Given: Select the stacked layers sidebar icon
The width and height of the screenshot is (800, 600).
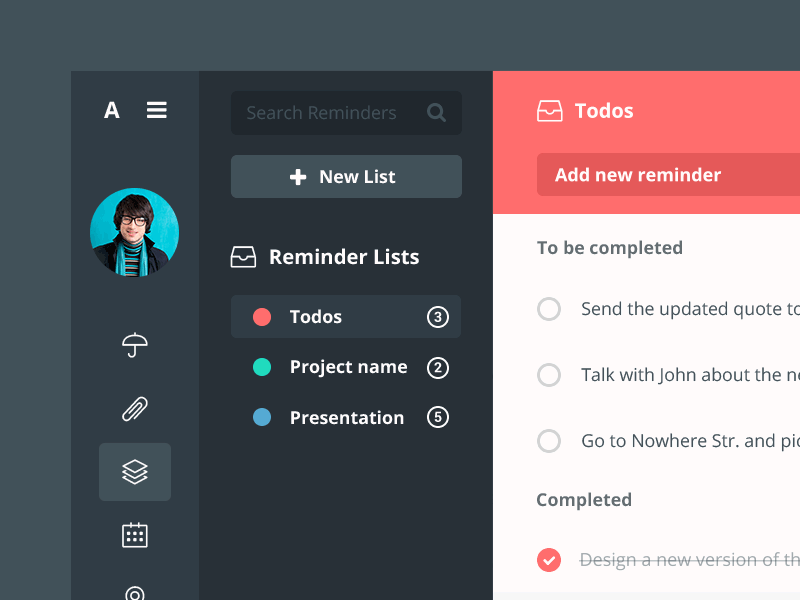Looking at the screenshot, I should click(x=135, y=472).
